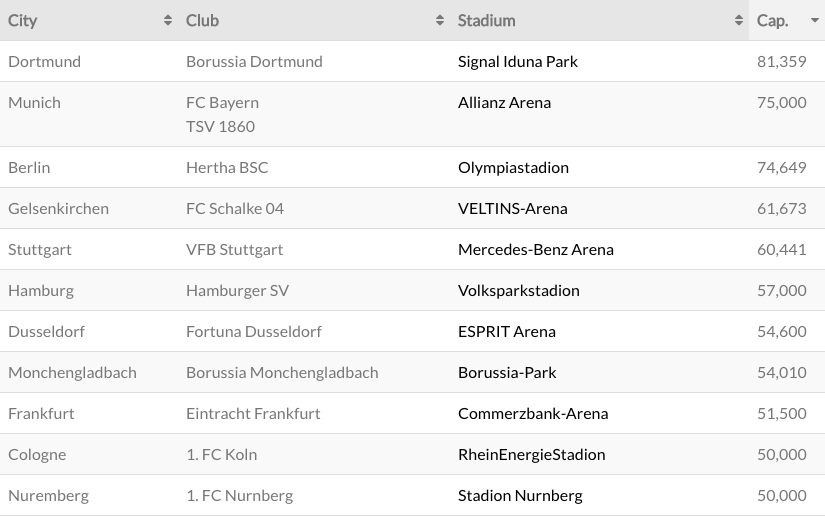The image size is (825, 516).
Task: Click the ESPRIT Arena stadium link
Action: pyautogui.click(x=507, y=332)
